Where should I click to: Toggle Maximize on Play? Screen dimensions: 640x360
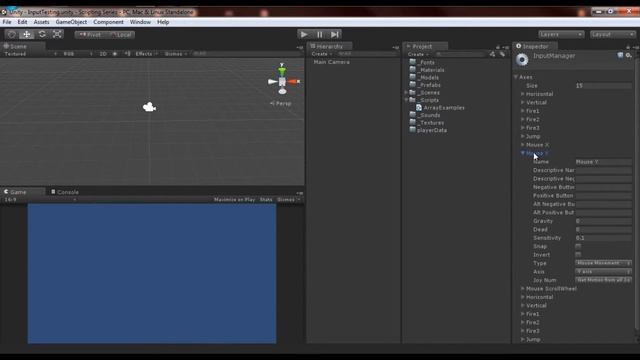click(x=234, y=200)
